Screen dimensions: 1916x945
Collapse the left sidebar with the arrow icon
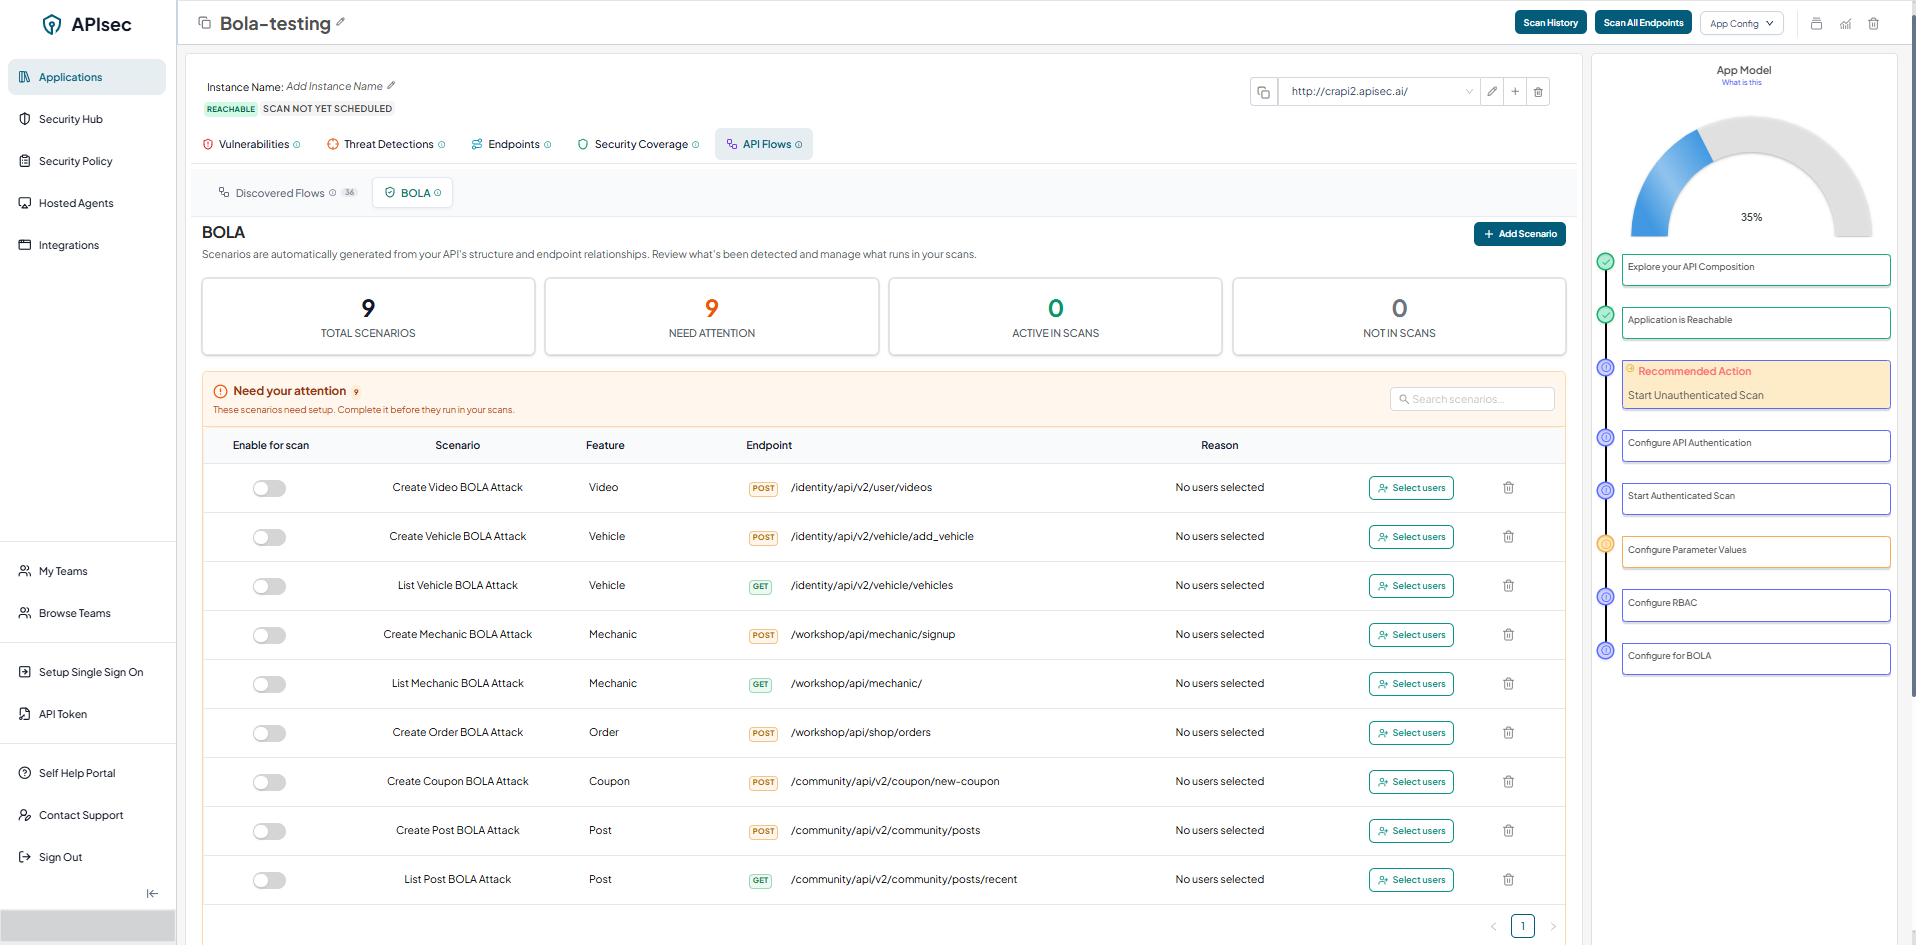[152, 893]
